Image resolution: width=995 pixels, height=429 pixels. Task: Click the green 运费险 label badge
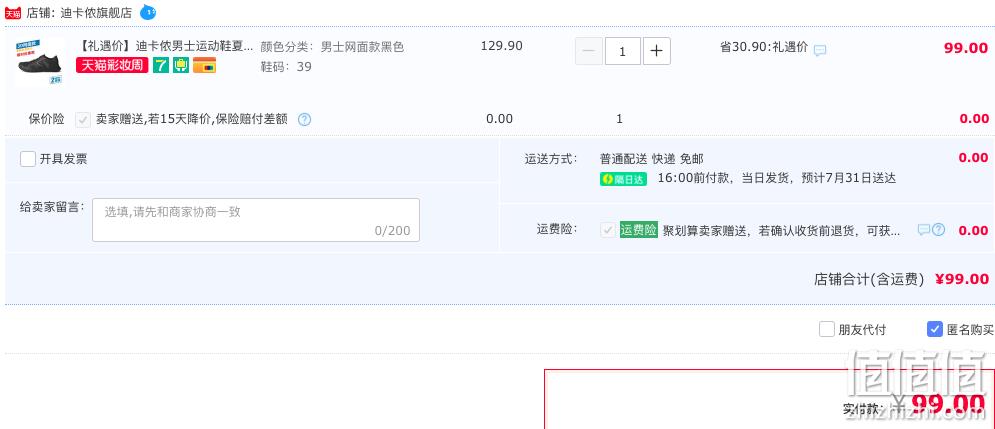[639, 230]
